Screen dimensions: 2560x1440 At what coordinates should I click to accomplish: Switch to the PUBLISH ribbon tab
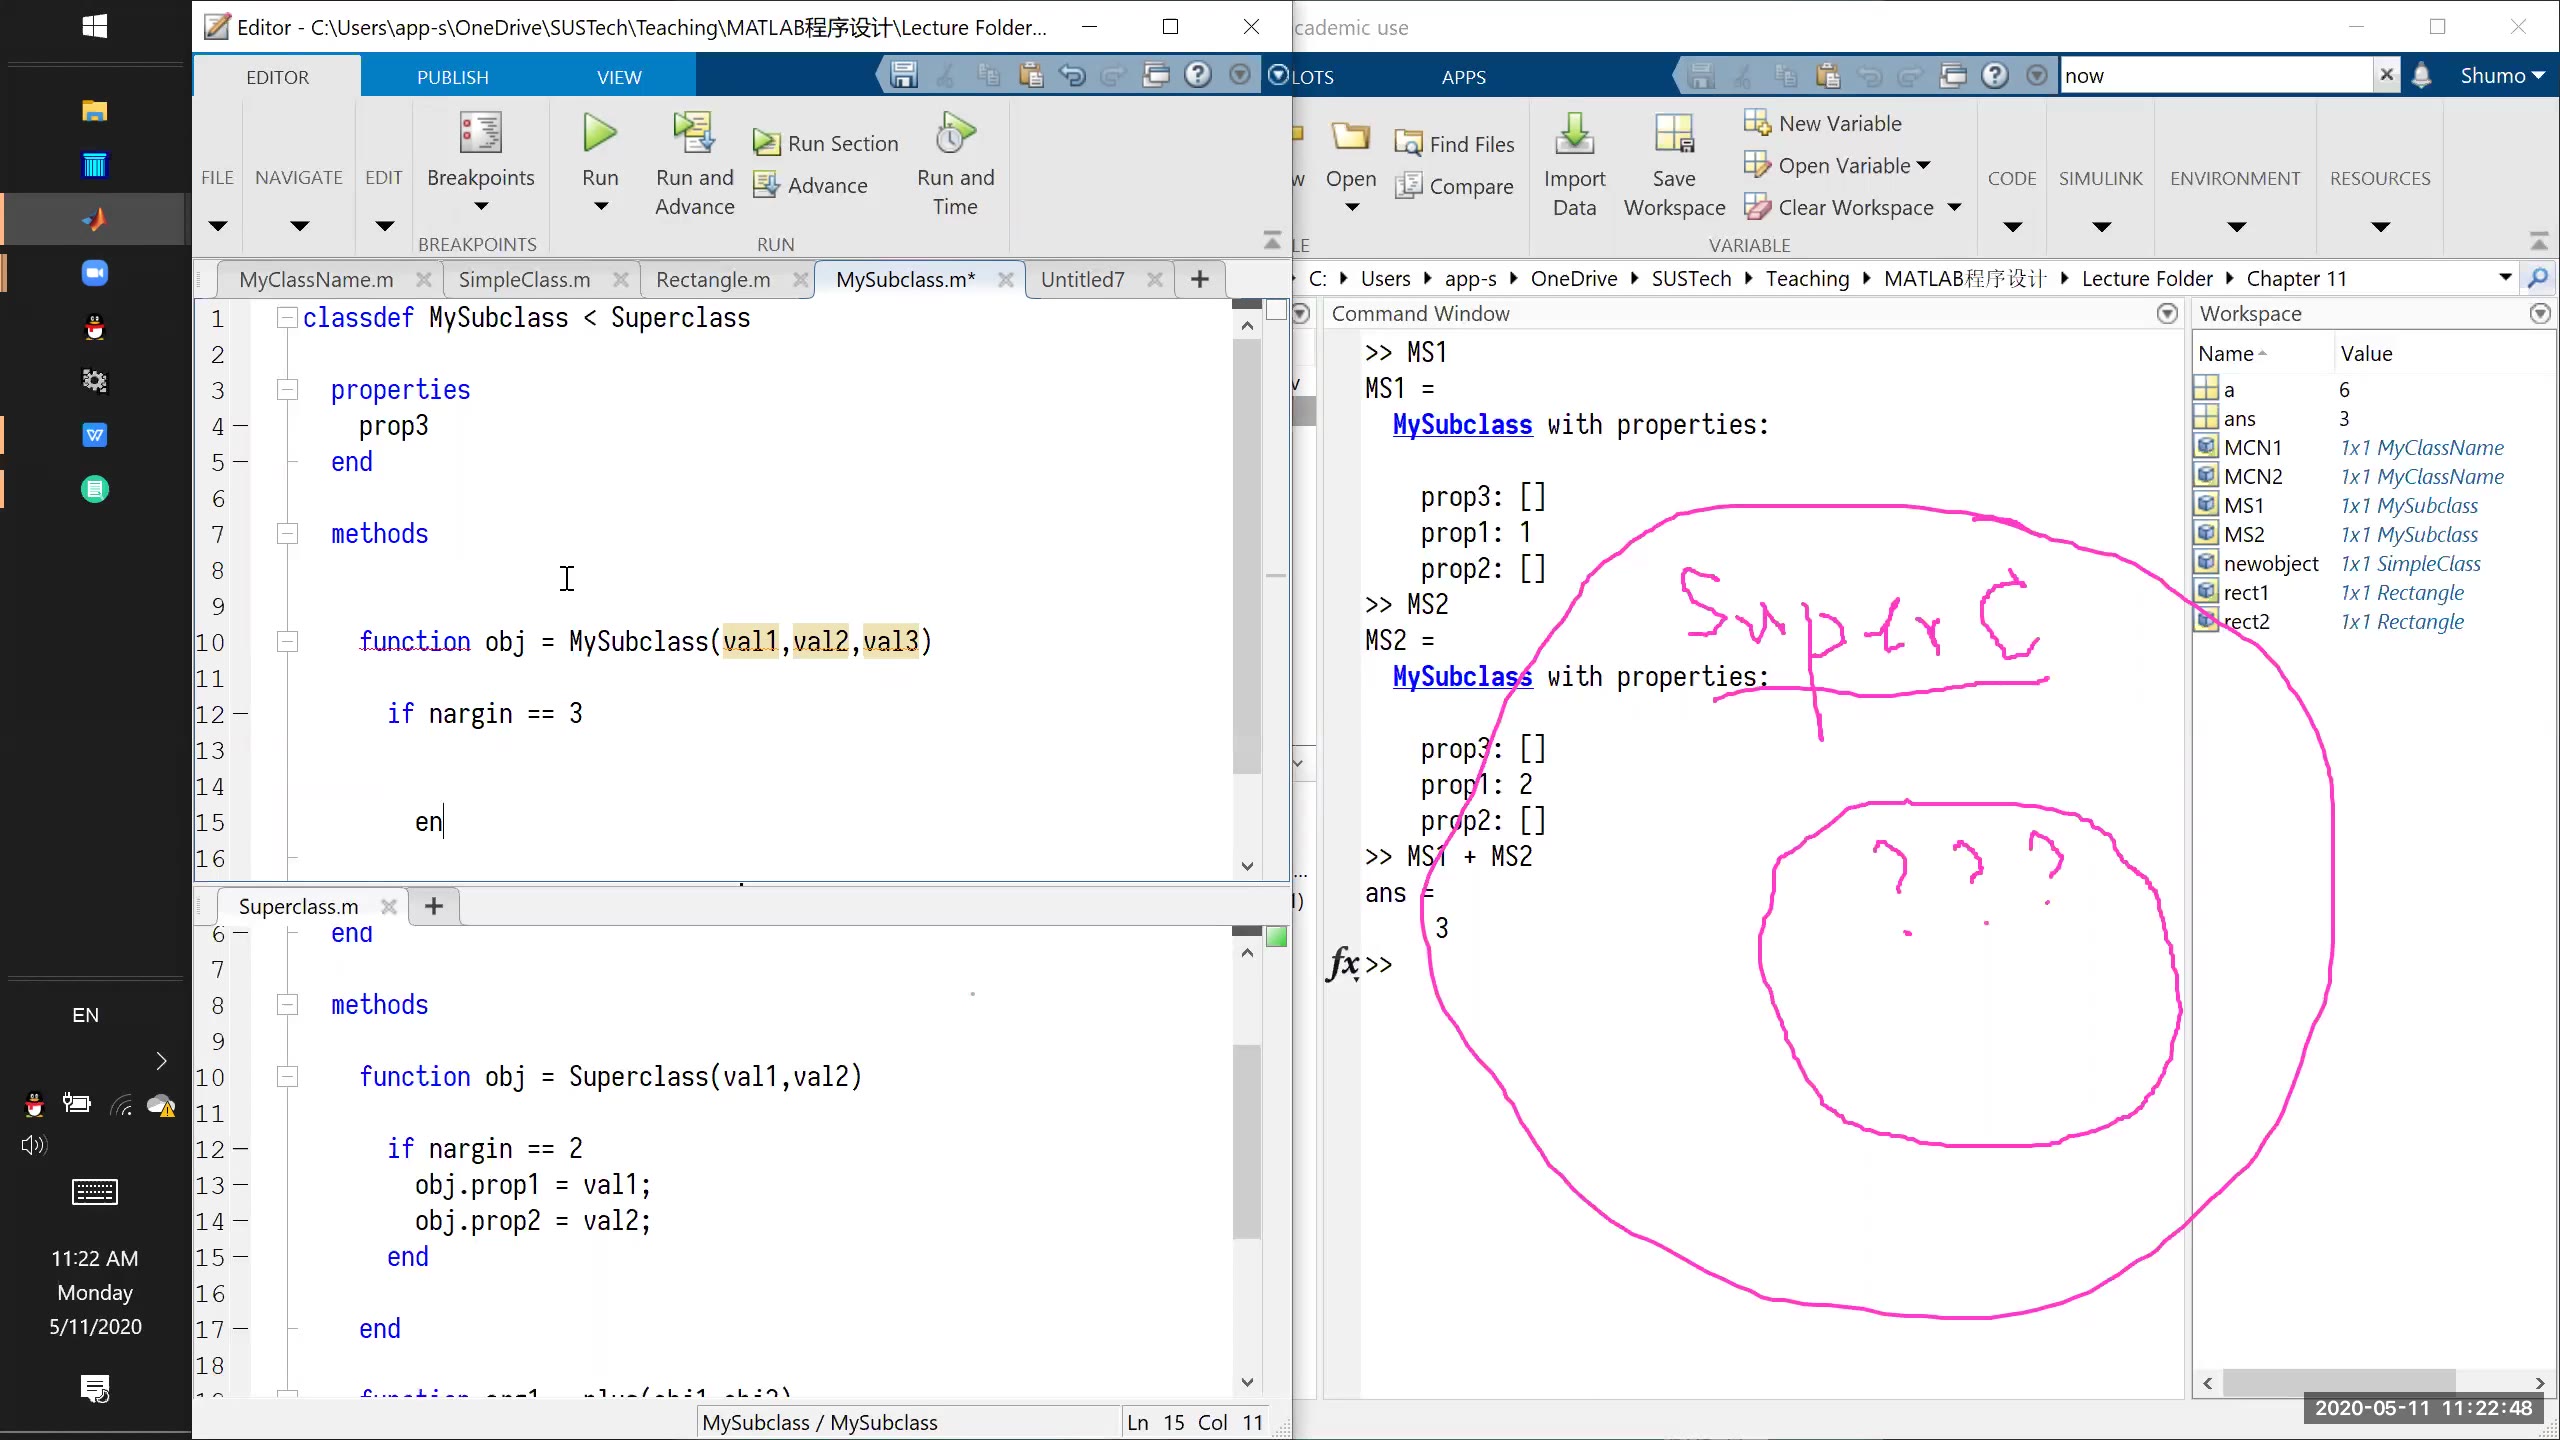[x=452, y=77]
